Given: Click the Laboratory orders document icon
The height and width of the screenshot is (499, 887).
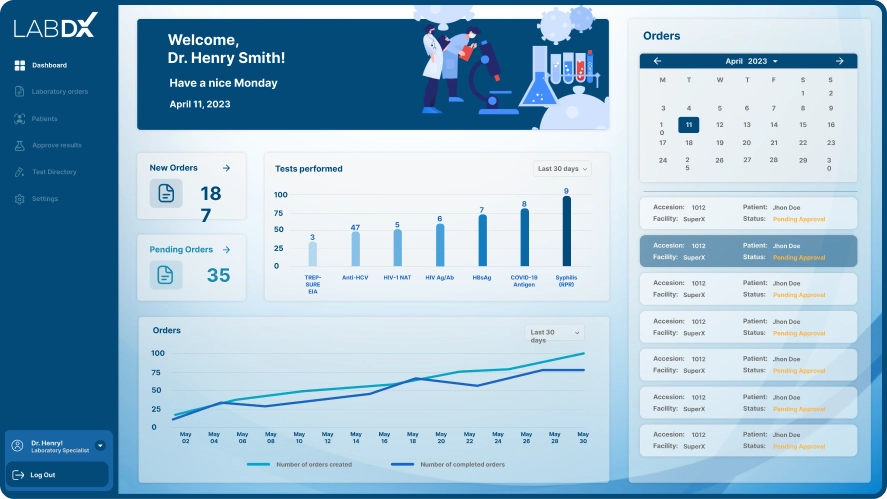Looking at the screenshot, I should (20, 92).
